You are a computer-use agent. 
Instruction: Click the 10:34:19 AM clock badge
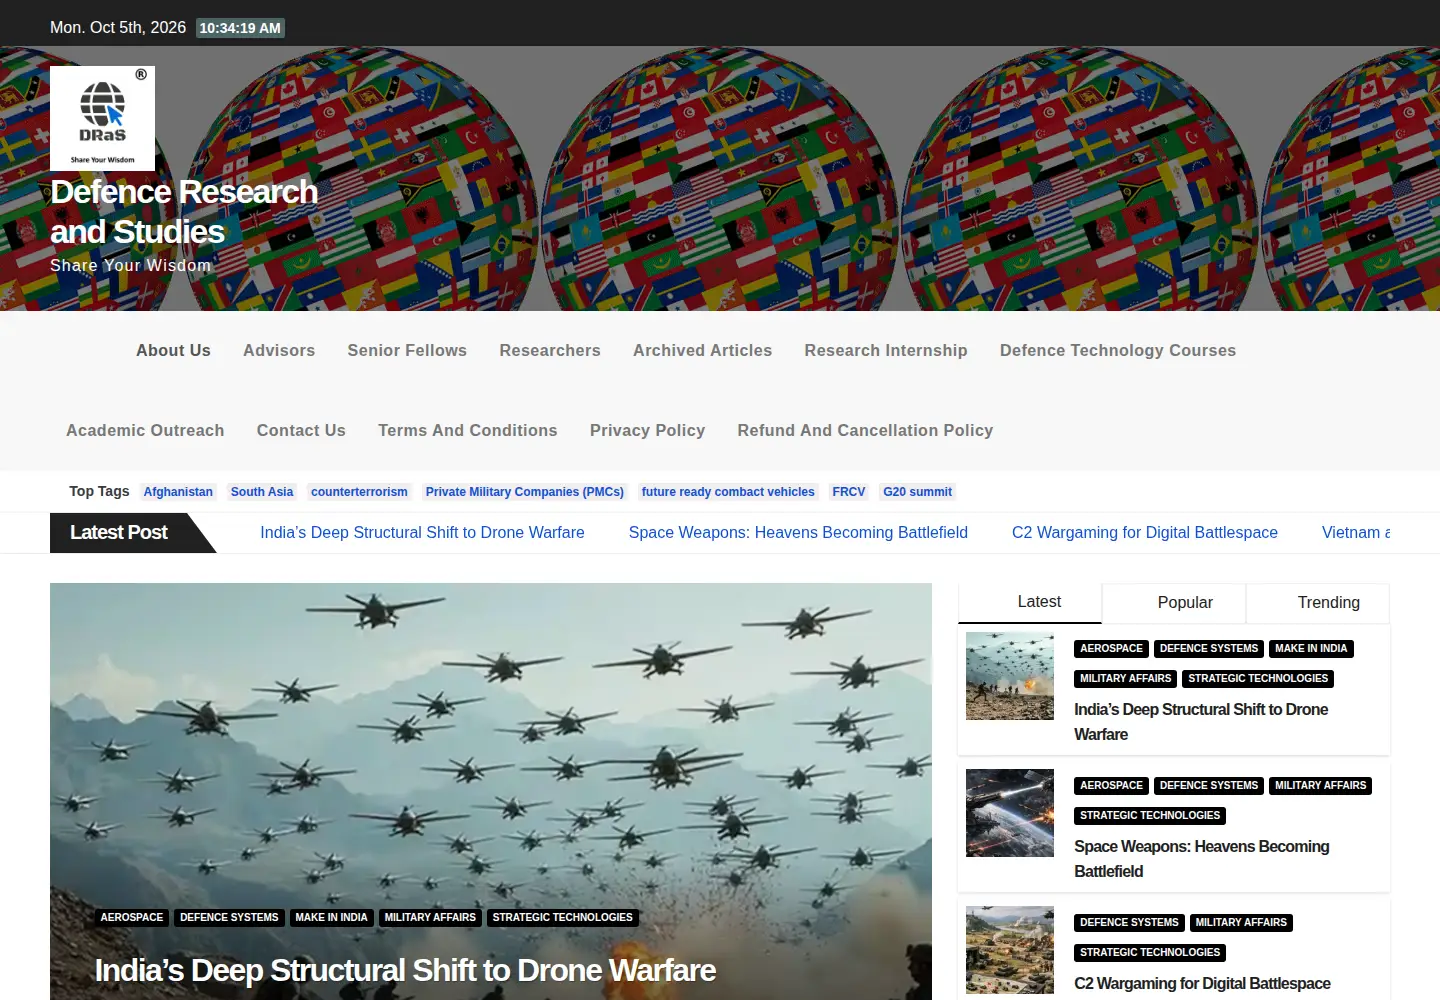[x=240, y=28]
